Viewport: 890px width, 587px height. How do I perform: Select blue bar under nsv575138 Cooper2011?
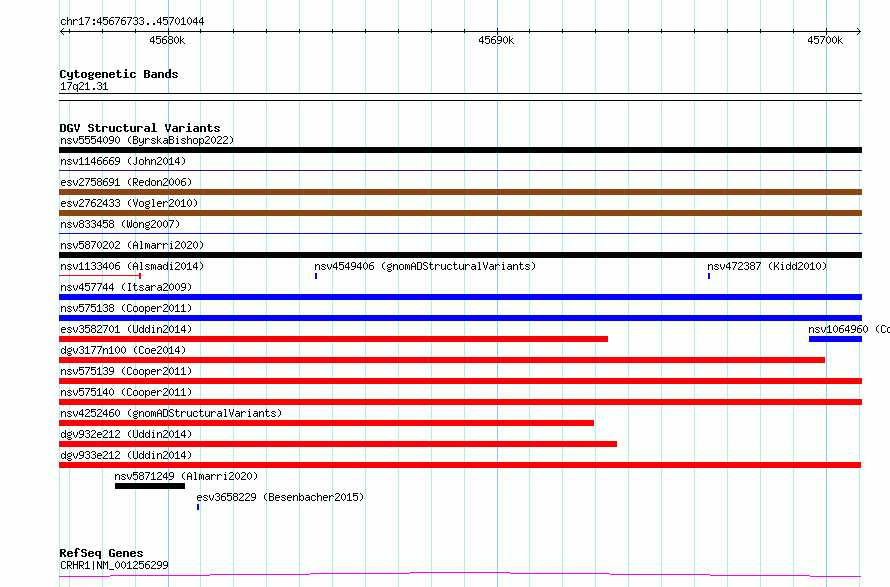pos(460,318)
